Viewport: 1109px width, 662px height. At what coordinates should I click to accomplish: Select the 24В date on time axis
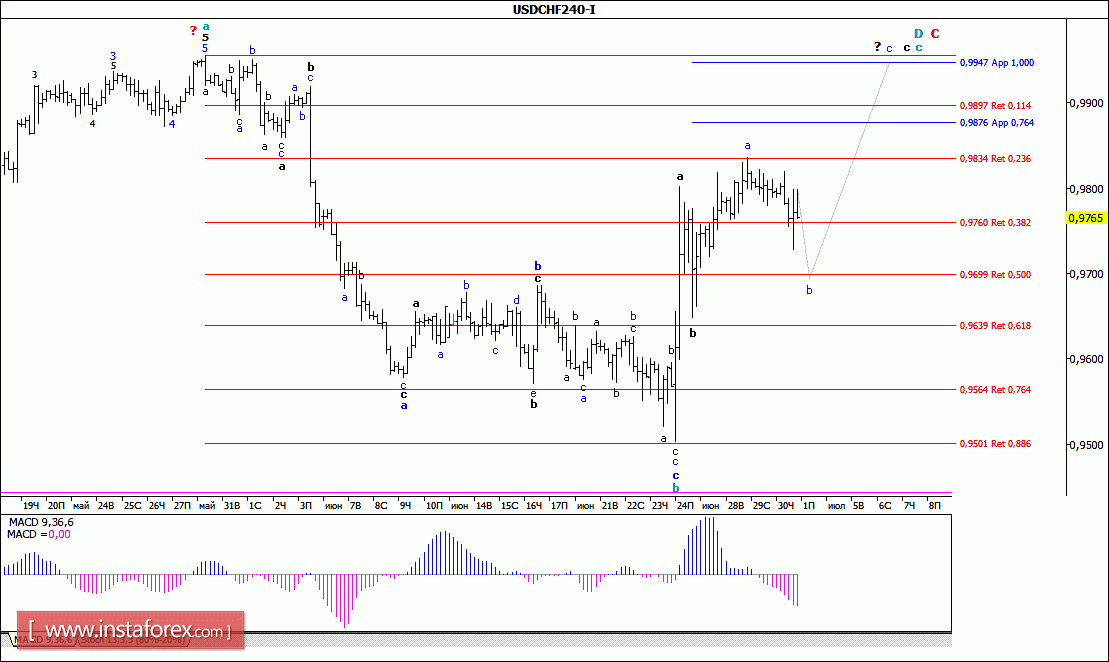(106, 506)
